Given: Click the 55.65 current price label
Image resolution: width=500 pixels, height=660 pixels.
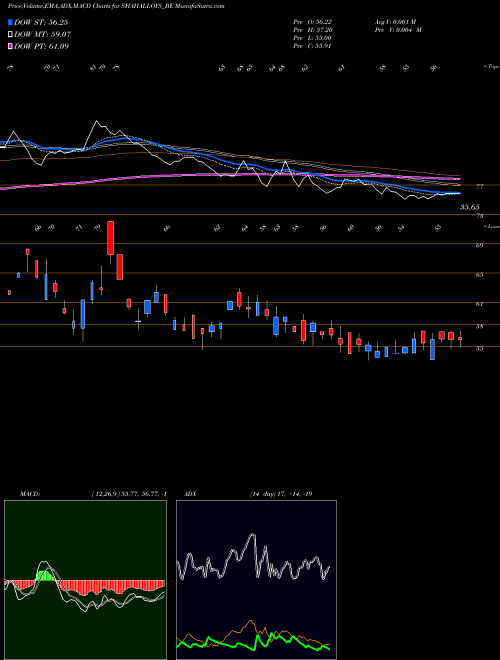Looking at the screenshot, I should click(469, 207).
